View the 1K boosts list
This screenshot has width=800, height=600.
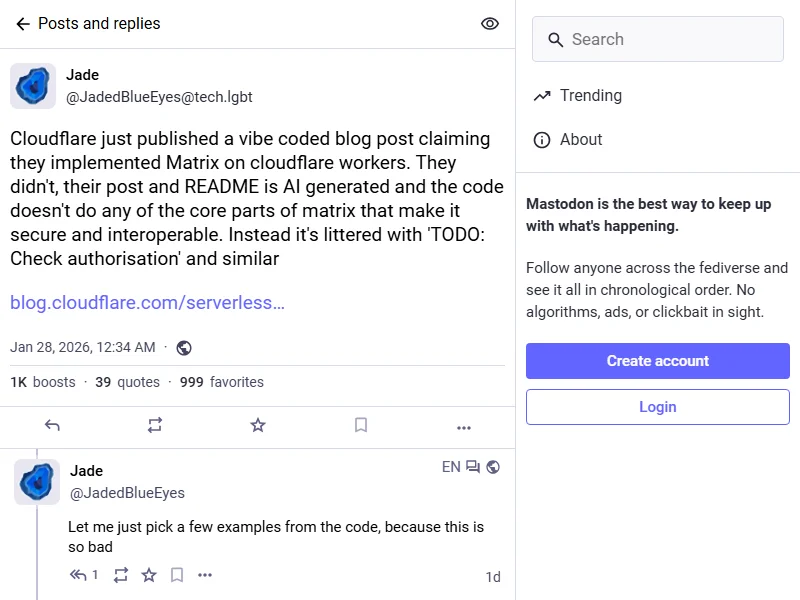pyautogui.click(x=43, y=382)
